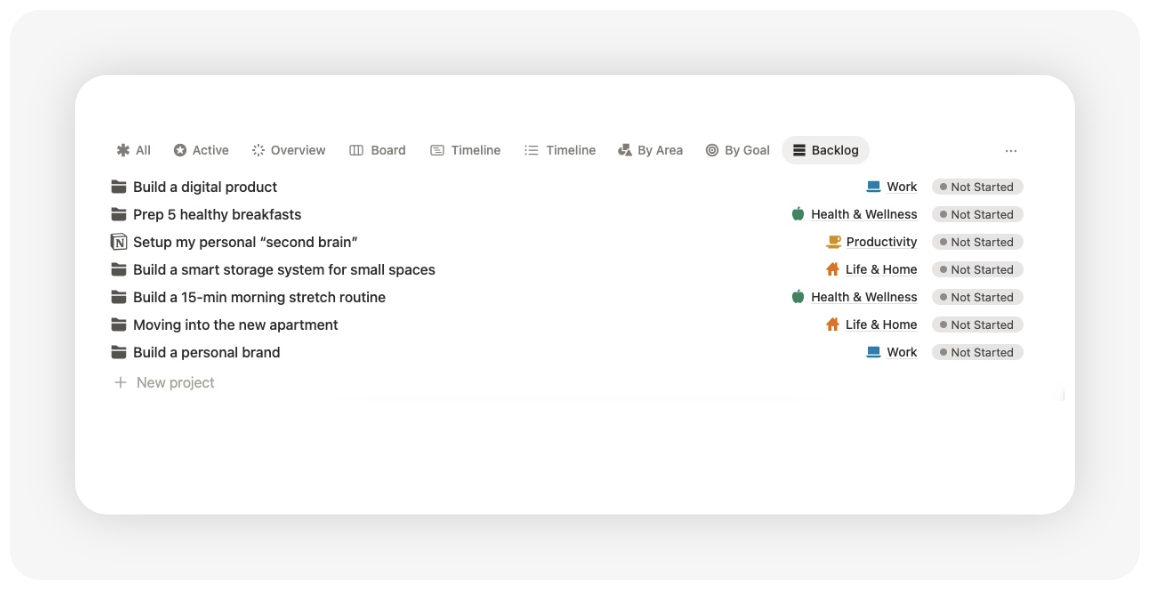Open the Overview tab
The height and width of the screenshot is (590, 1150).
(288, 150)
